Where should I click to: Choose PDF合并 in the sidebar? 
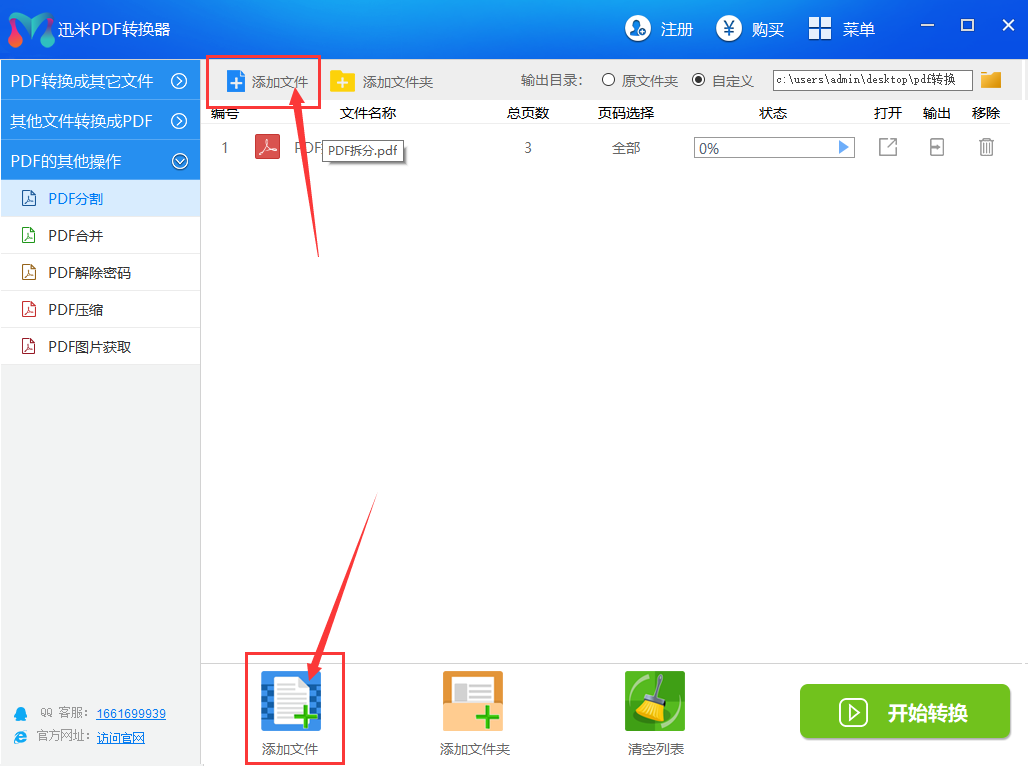76,236
